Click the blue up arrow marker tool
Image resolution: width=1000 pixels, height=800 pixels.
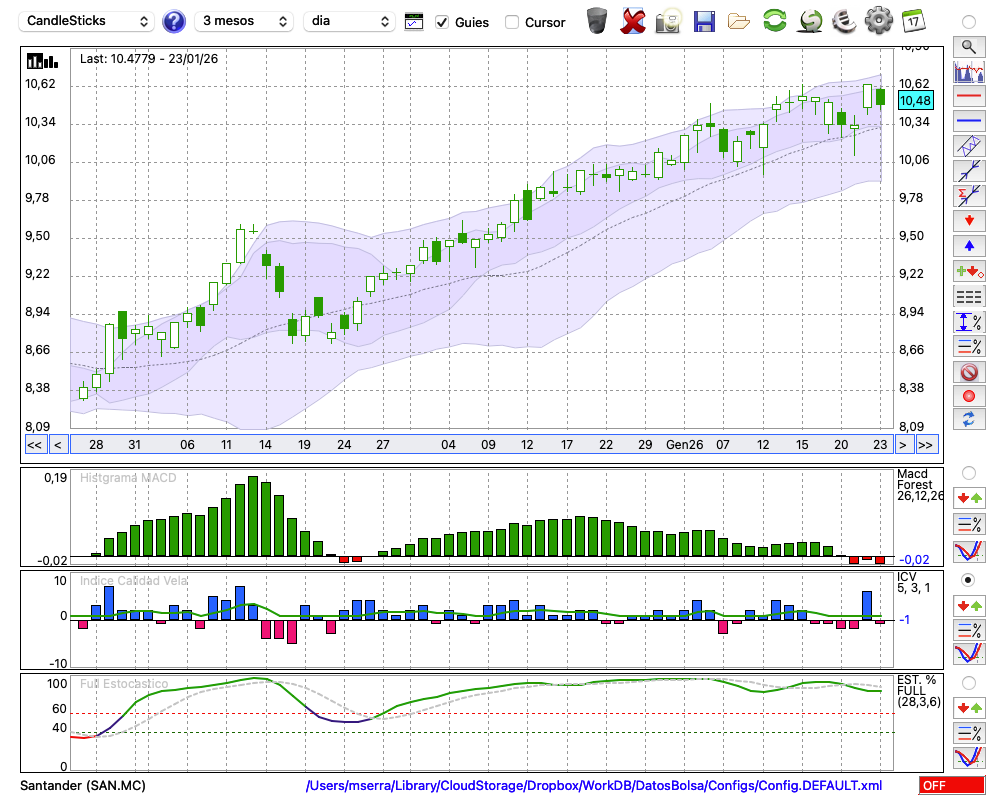pyautogui.click(x=968, y=245)
